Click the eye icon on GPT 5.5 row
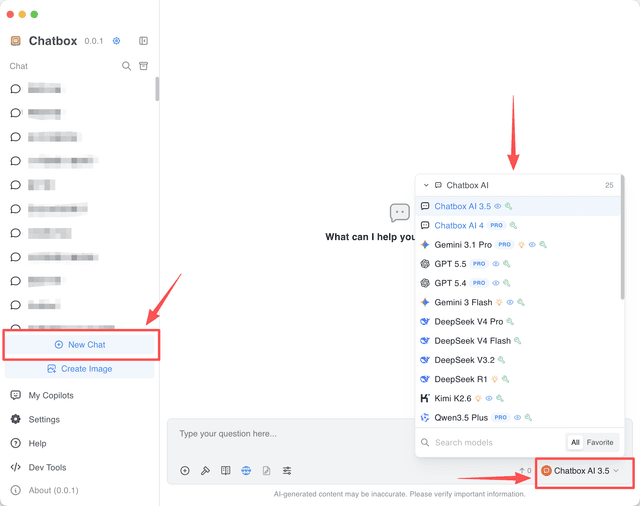This screenshot has width=640, height=506. 496,264
